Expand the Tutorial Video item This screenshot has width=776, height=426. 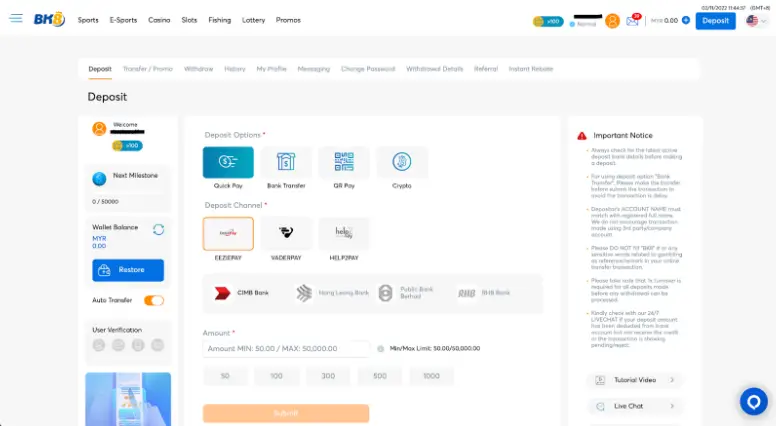635,380
